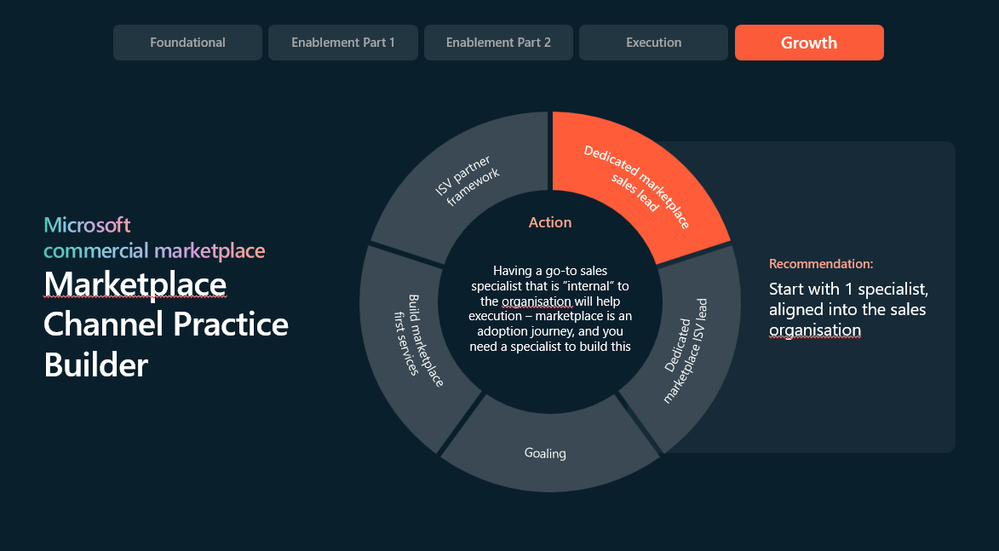
Task: Click the Action heading in the wheel center
Action: pyautogui.click(x=550, y=222)
